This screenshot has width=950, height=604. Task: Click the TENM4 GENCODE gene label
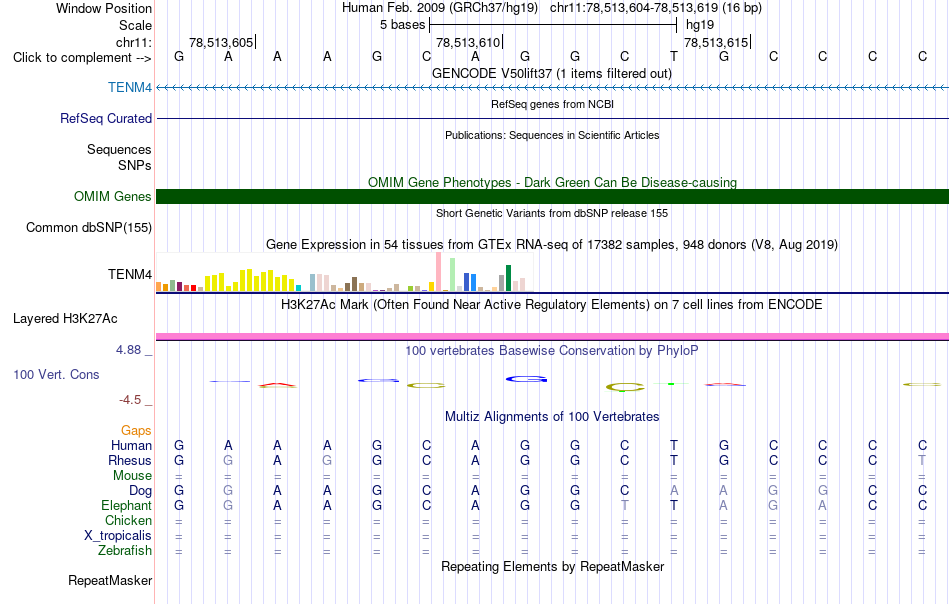pos(130,87)
